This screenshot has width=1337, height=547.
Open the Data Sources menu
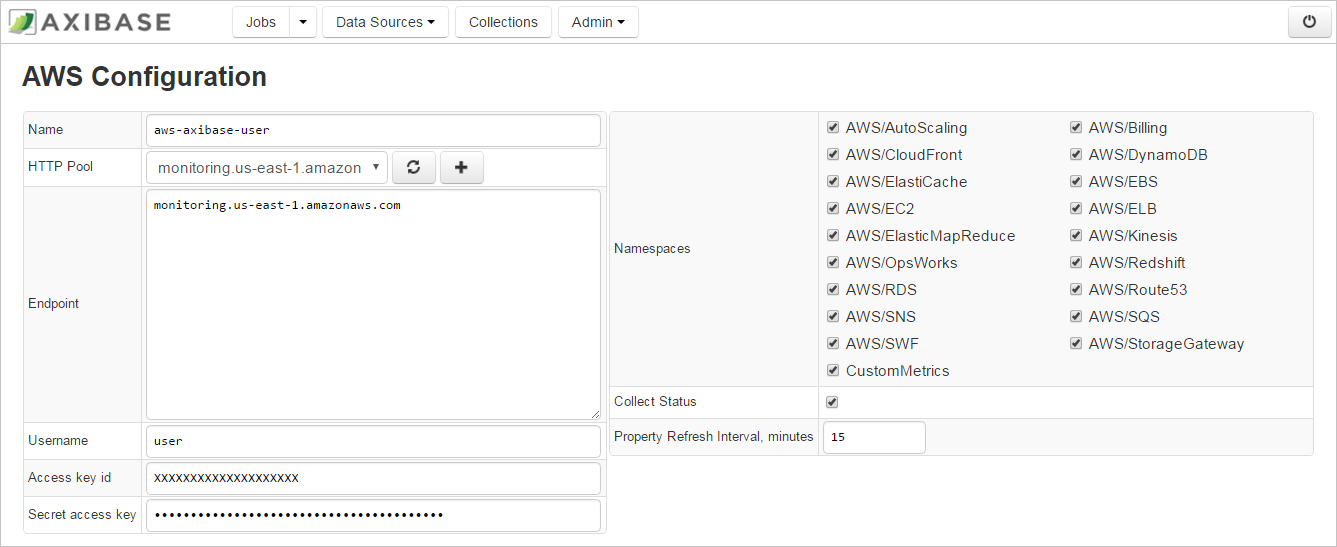[x=385, y=22]
